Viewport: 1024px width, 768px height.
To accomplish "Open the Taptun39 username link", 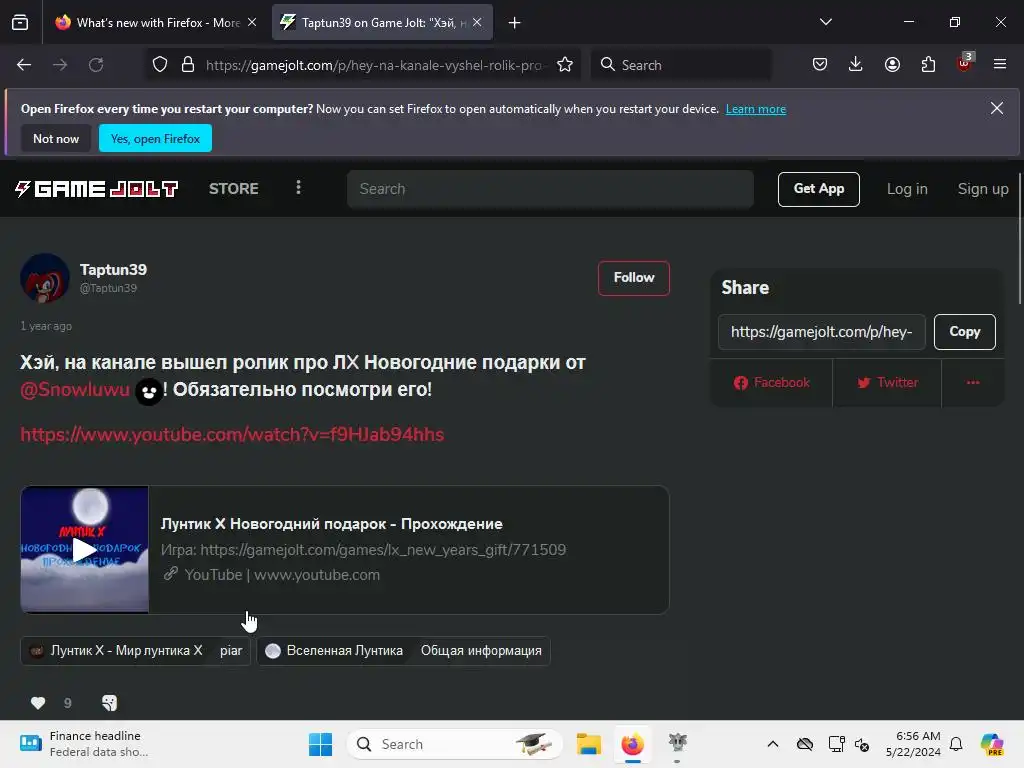I will click(114, 270).
